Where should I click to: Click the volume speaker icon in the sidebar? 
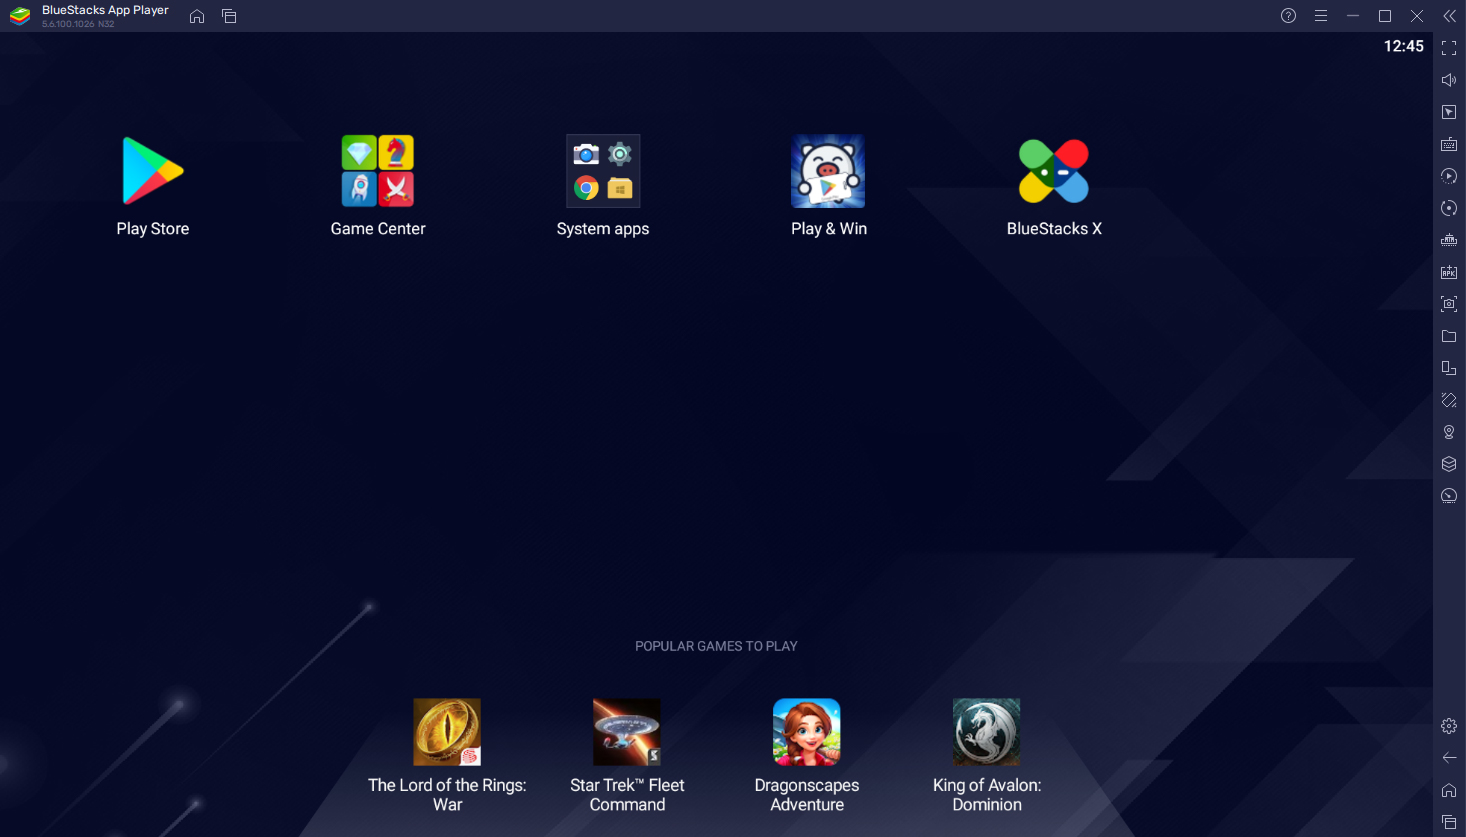1449,80
